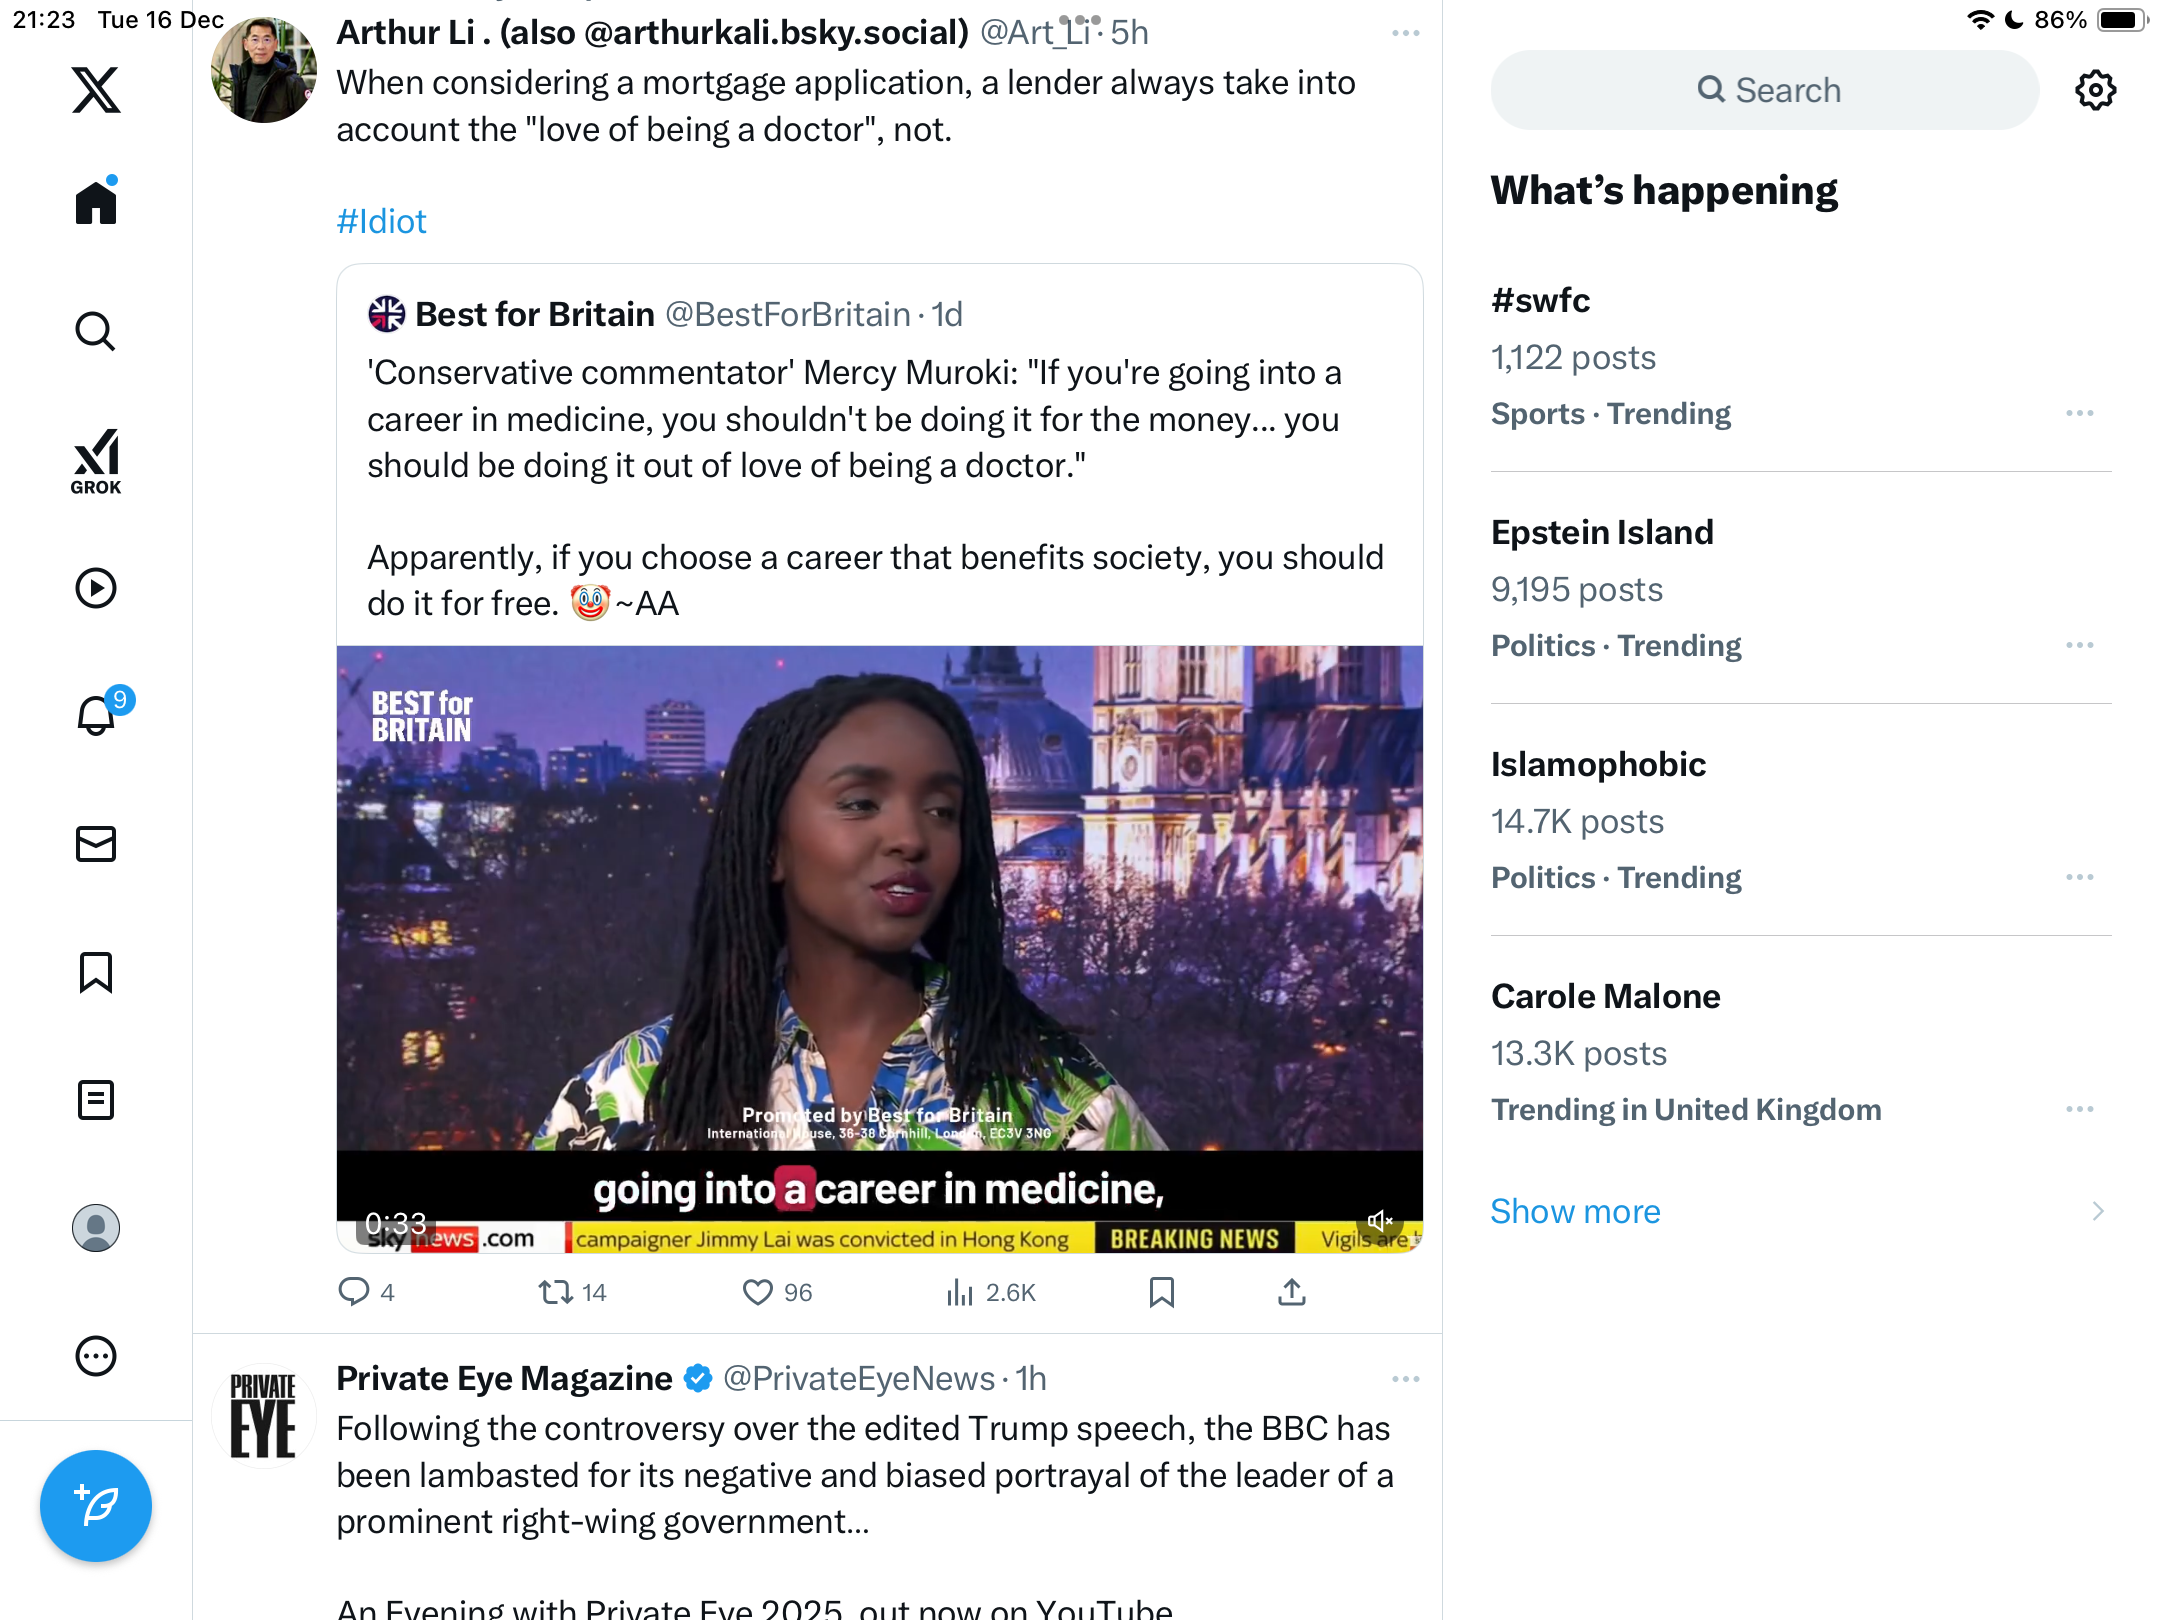Open more options on Arthur Li's post
This screenshot has width=2160, height=1620.
click(x=1405, y=33)
